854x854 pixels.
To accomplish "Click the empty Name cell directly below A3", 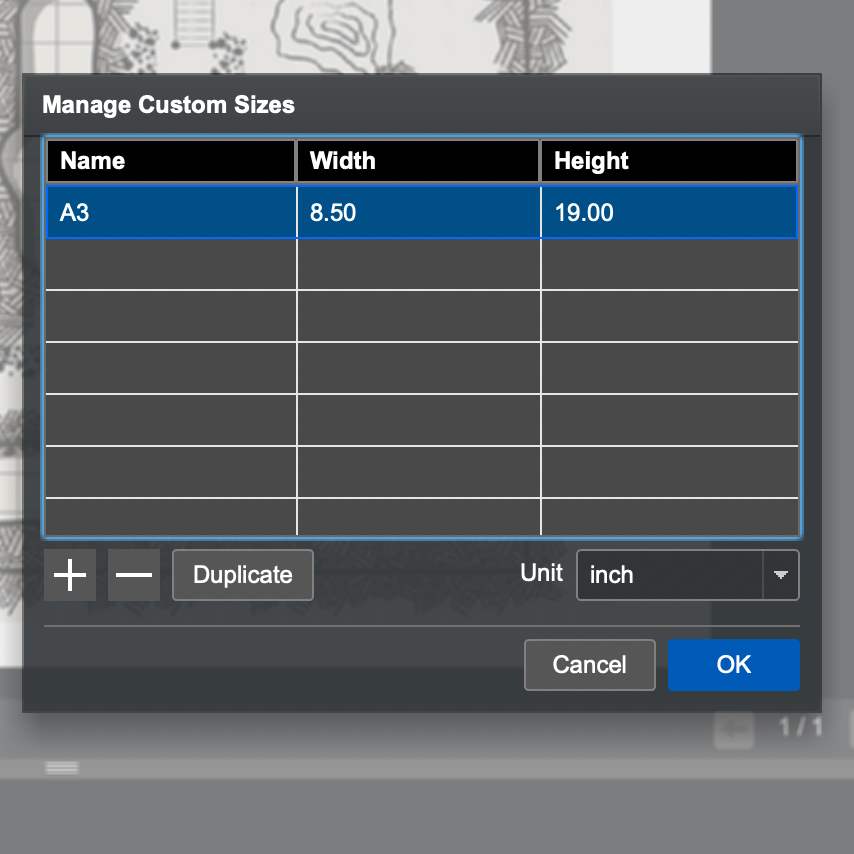I will (x=170, y=265).
